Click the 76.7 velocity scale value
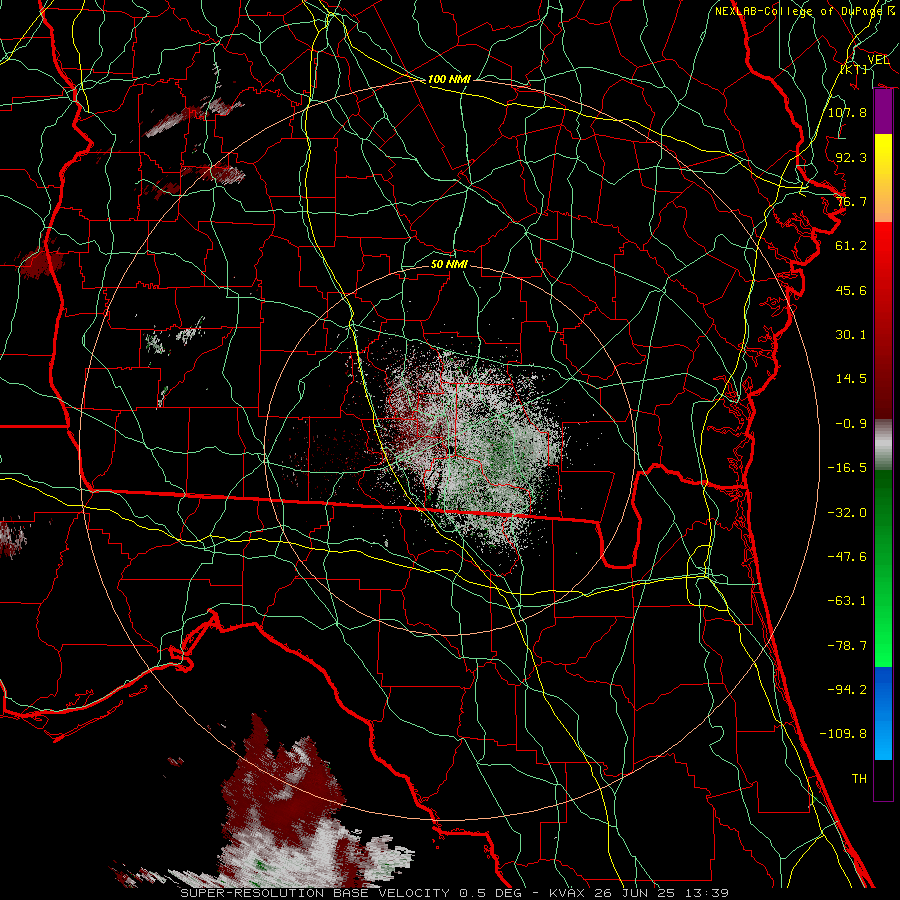The image size is (900, 900). point(851,201)
